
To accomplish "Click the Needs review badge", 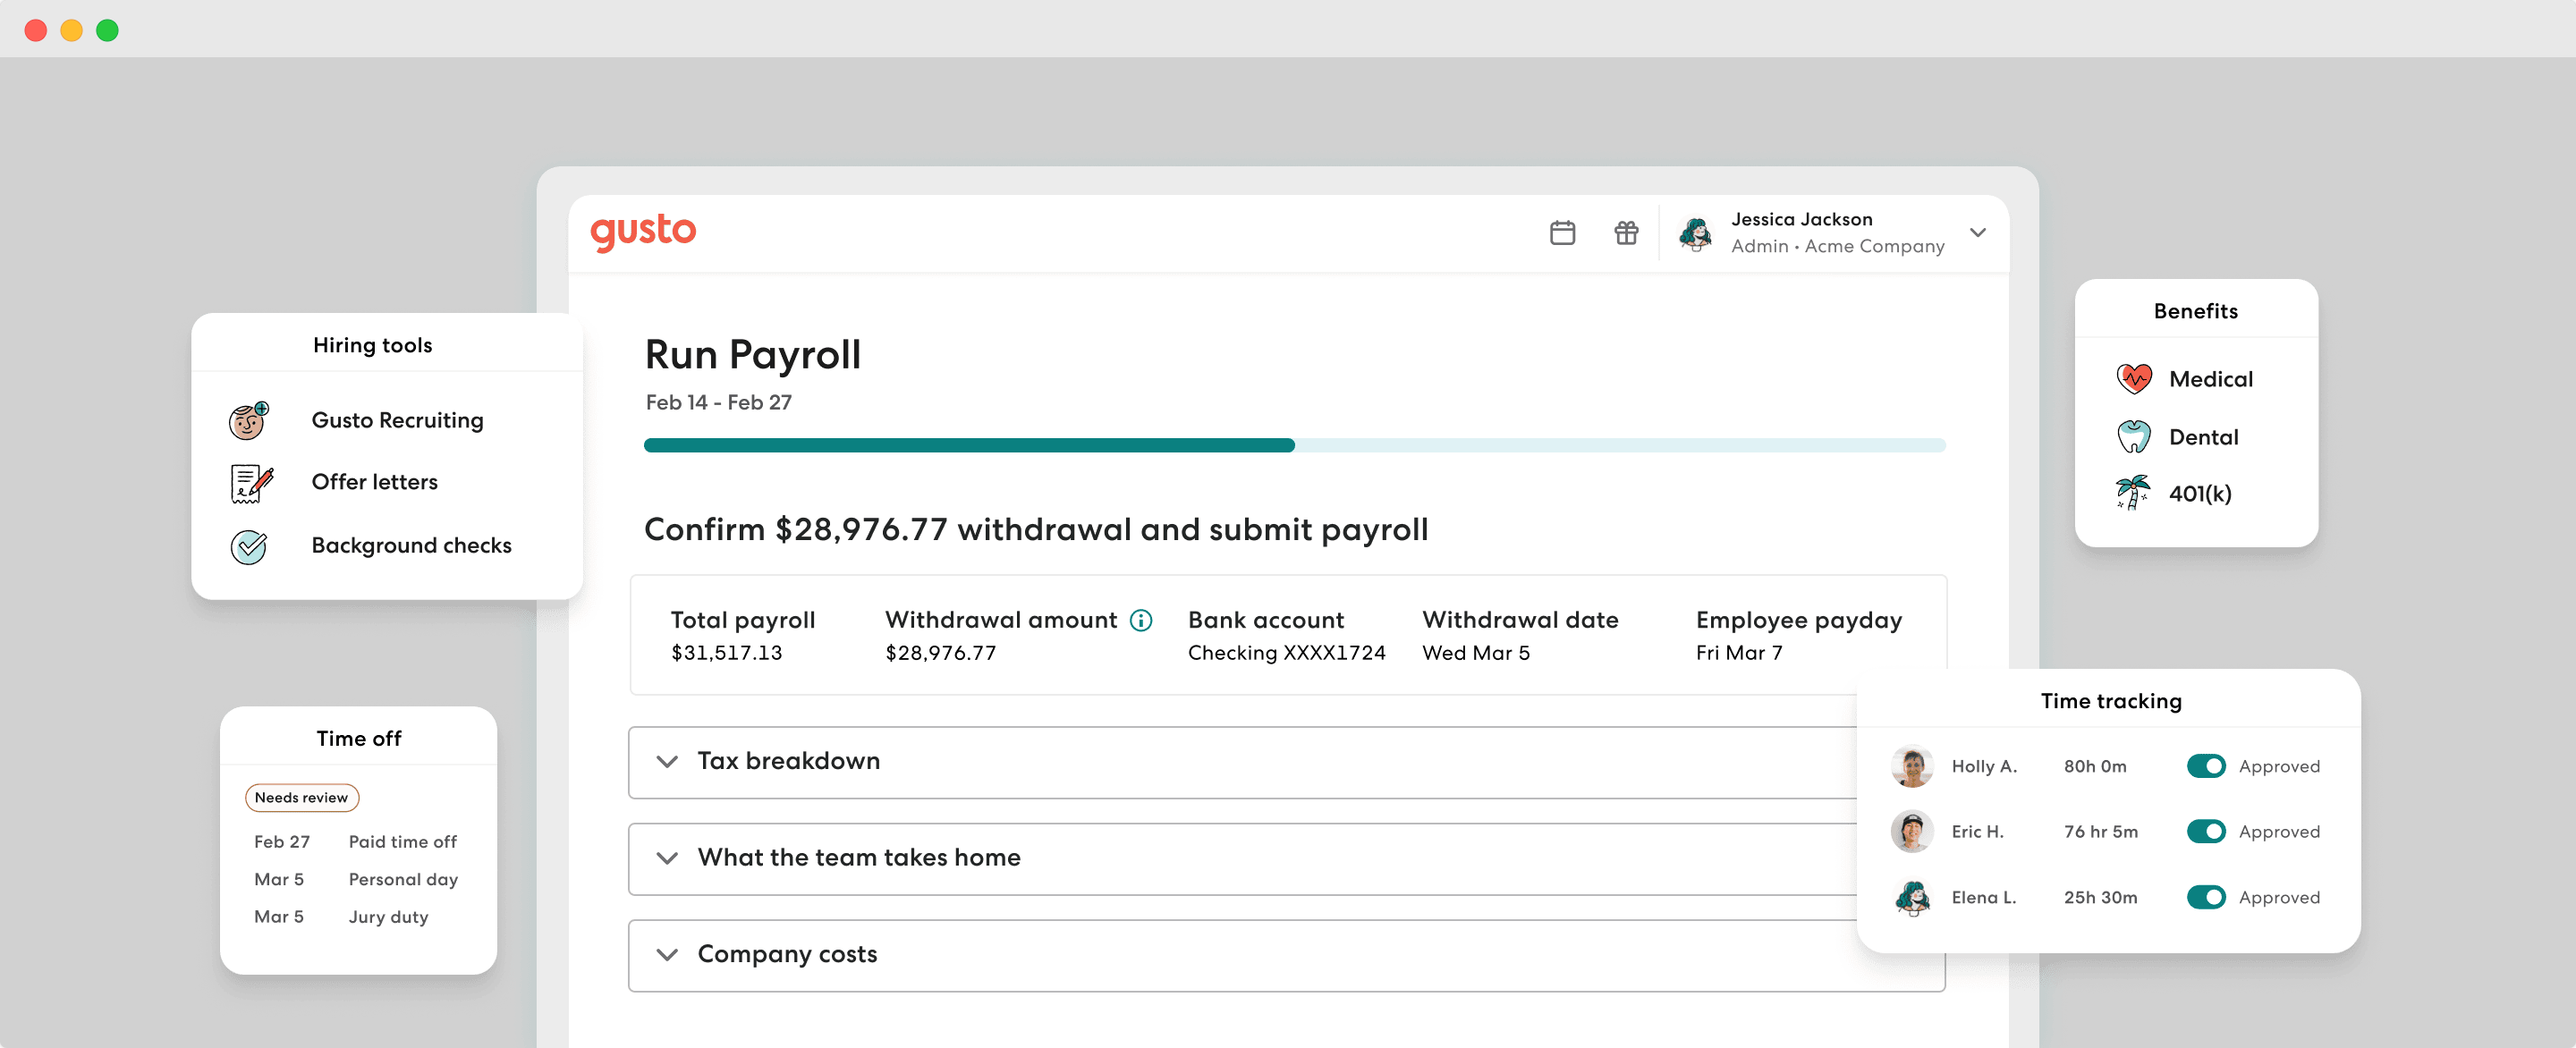I will pyautogui.click(x=301, y=797).
